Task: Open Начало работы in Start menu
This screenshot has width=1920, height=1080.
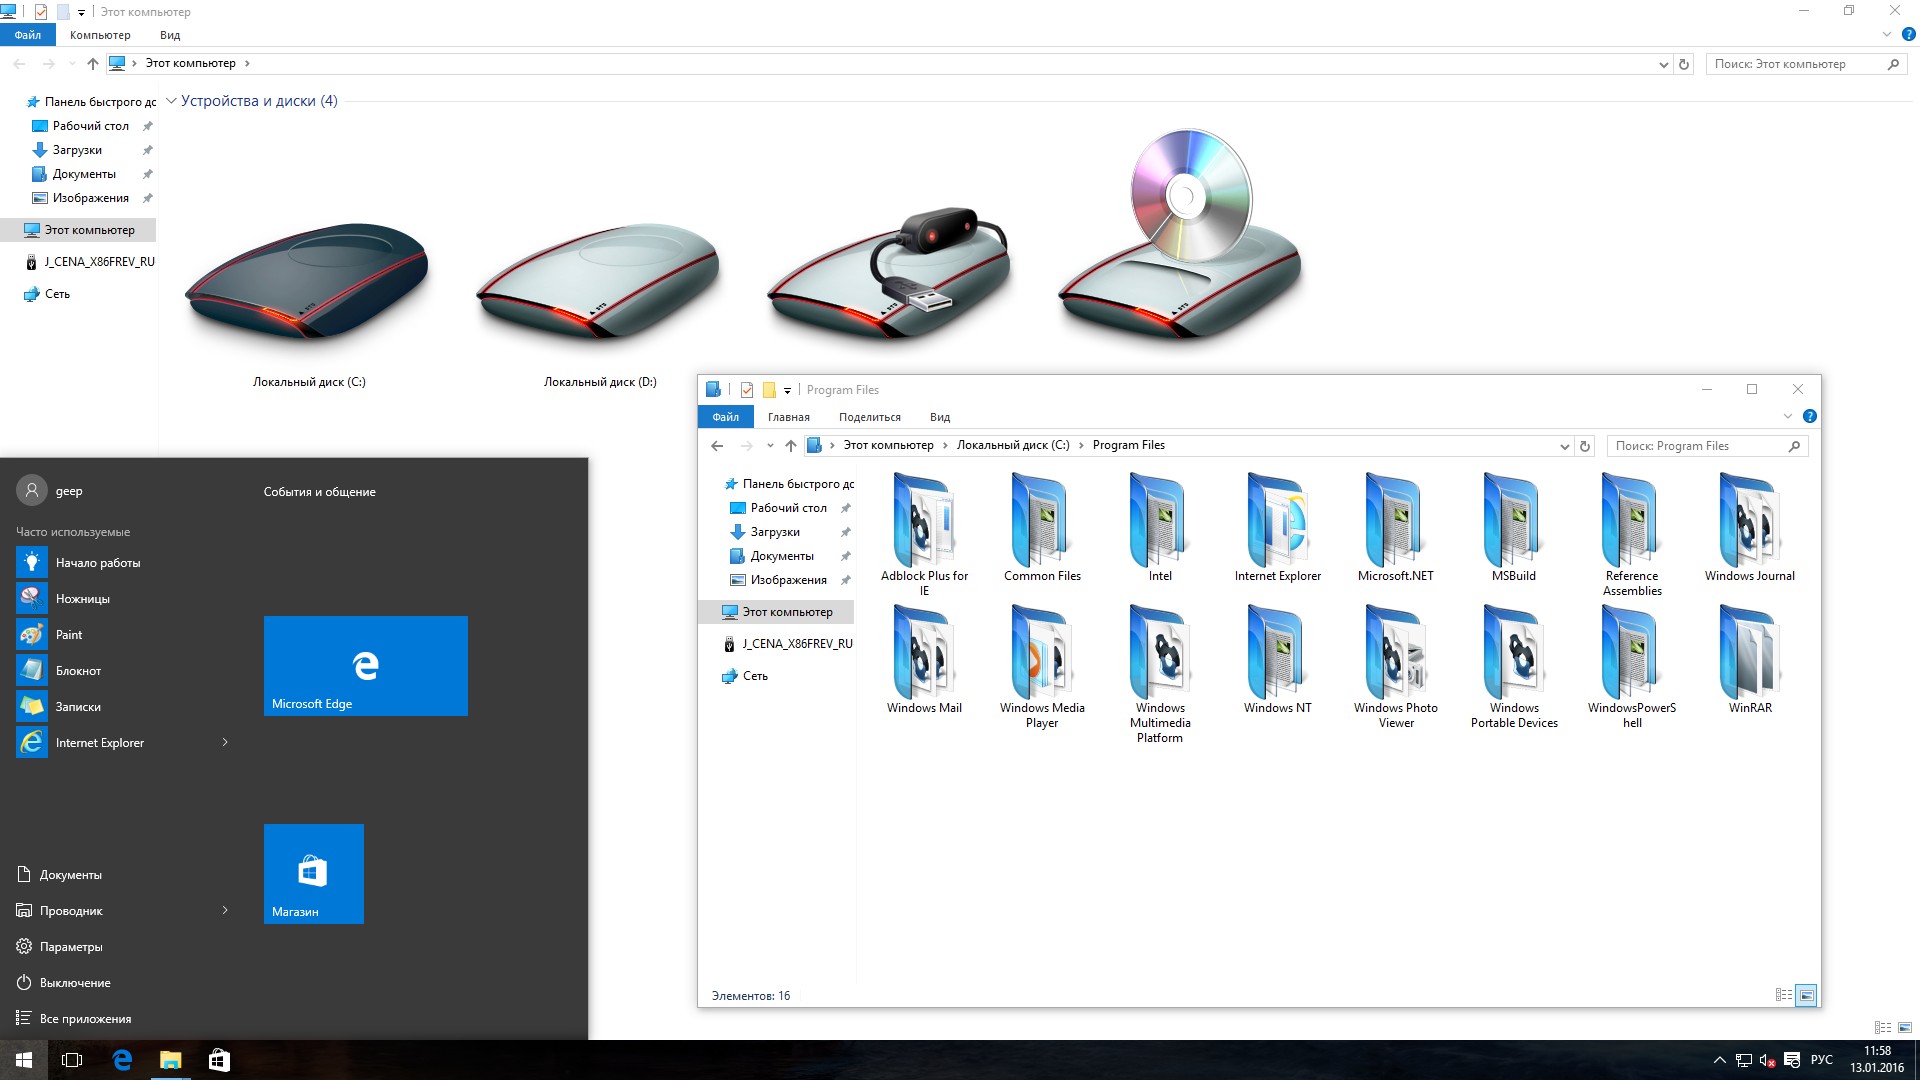Action: [x=124, y=563]
